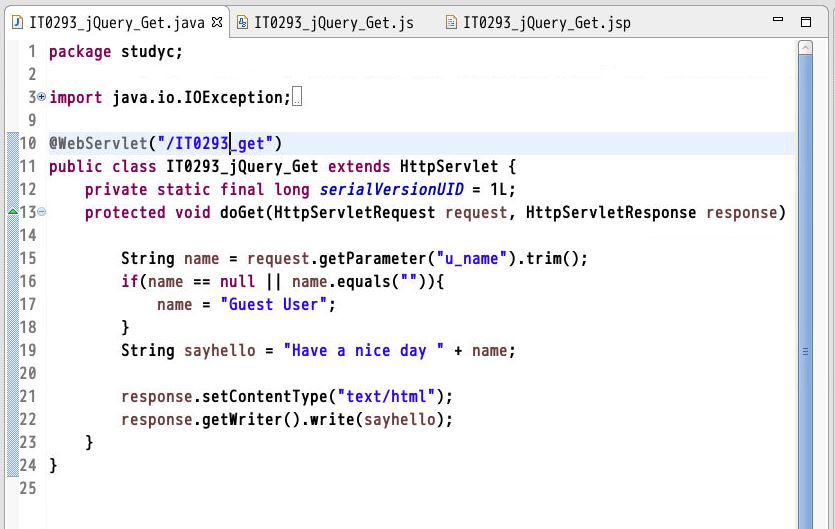Click "HttpServletResponse" parameter type
This screenshot has width=835, height=529.
point(611,213)
